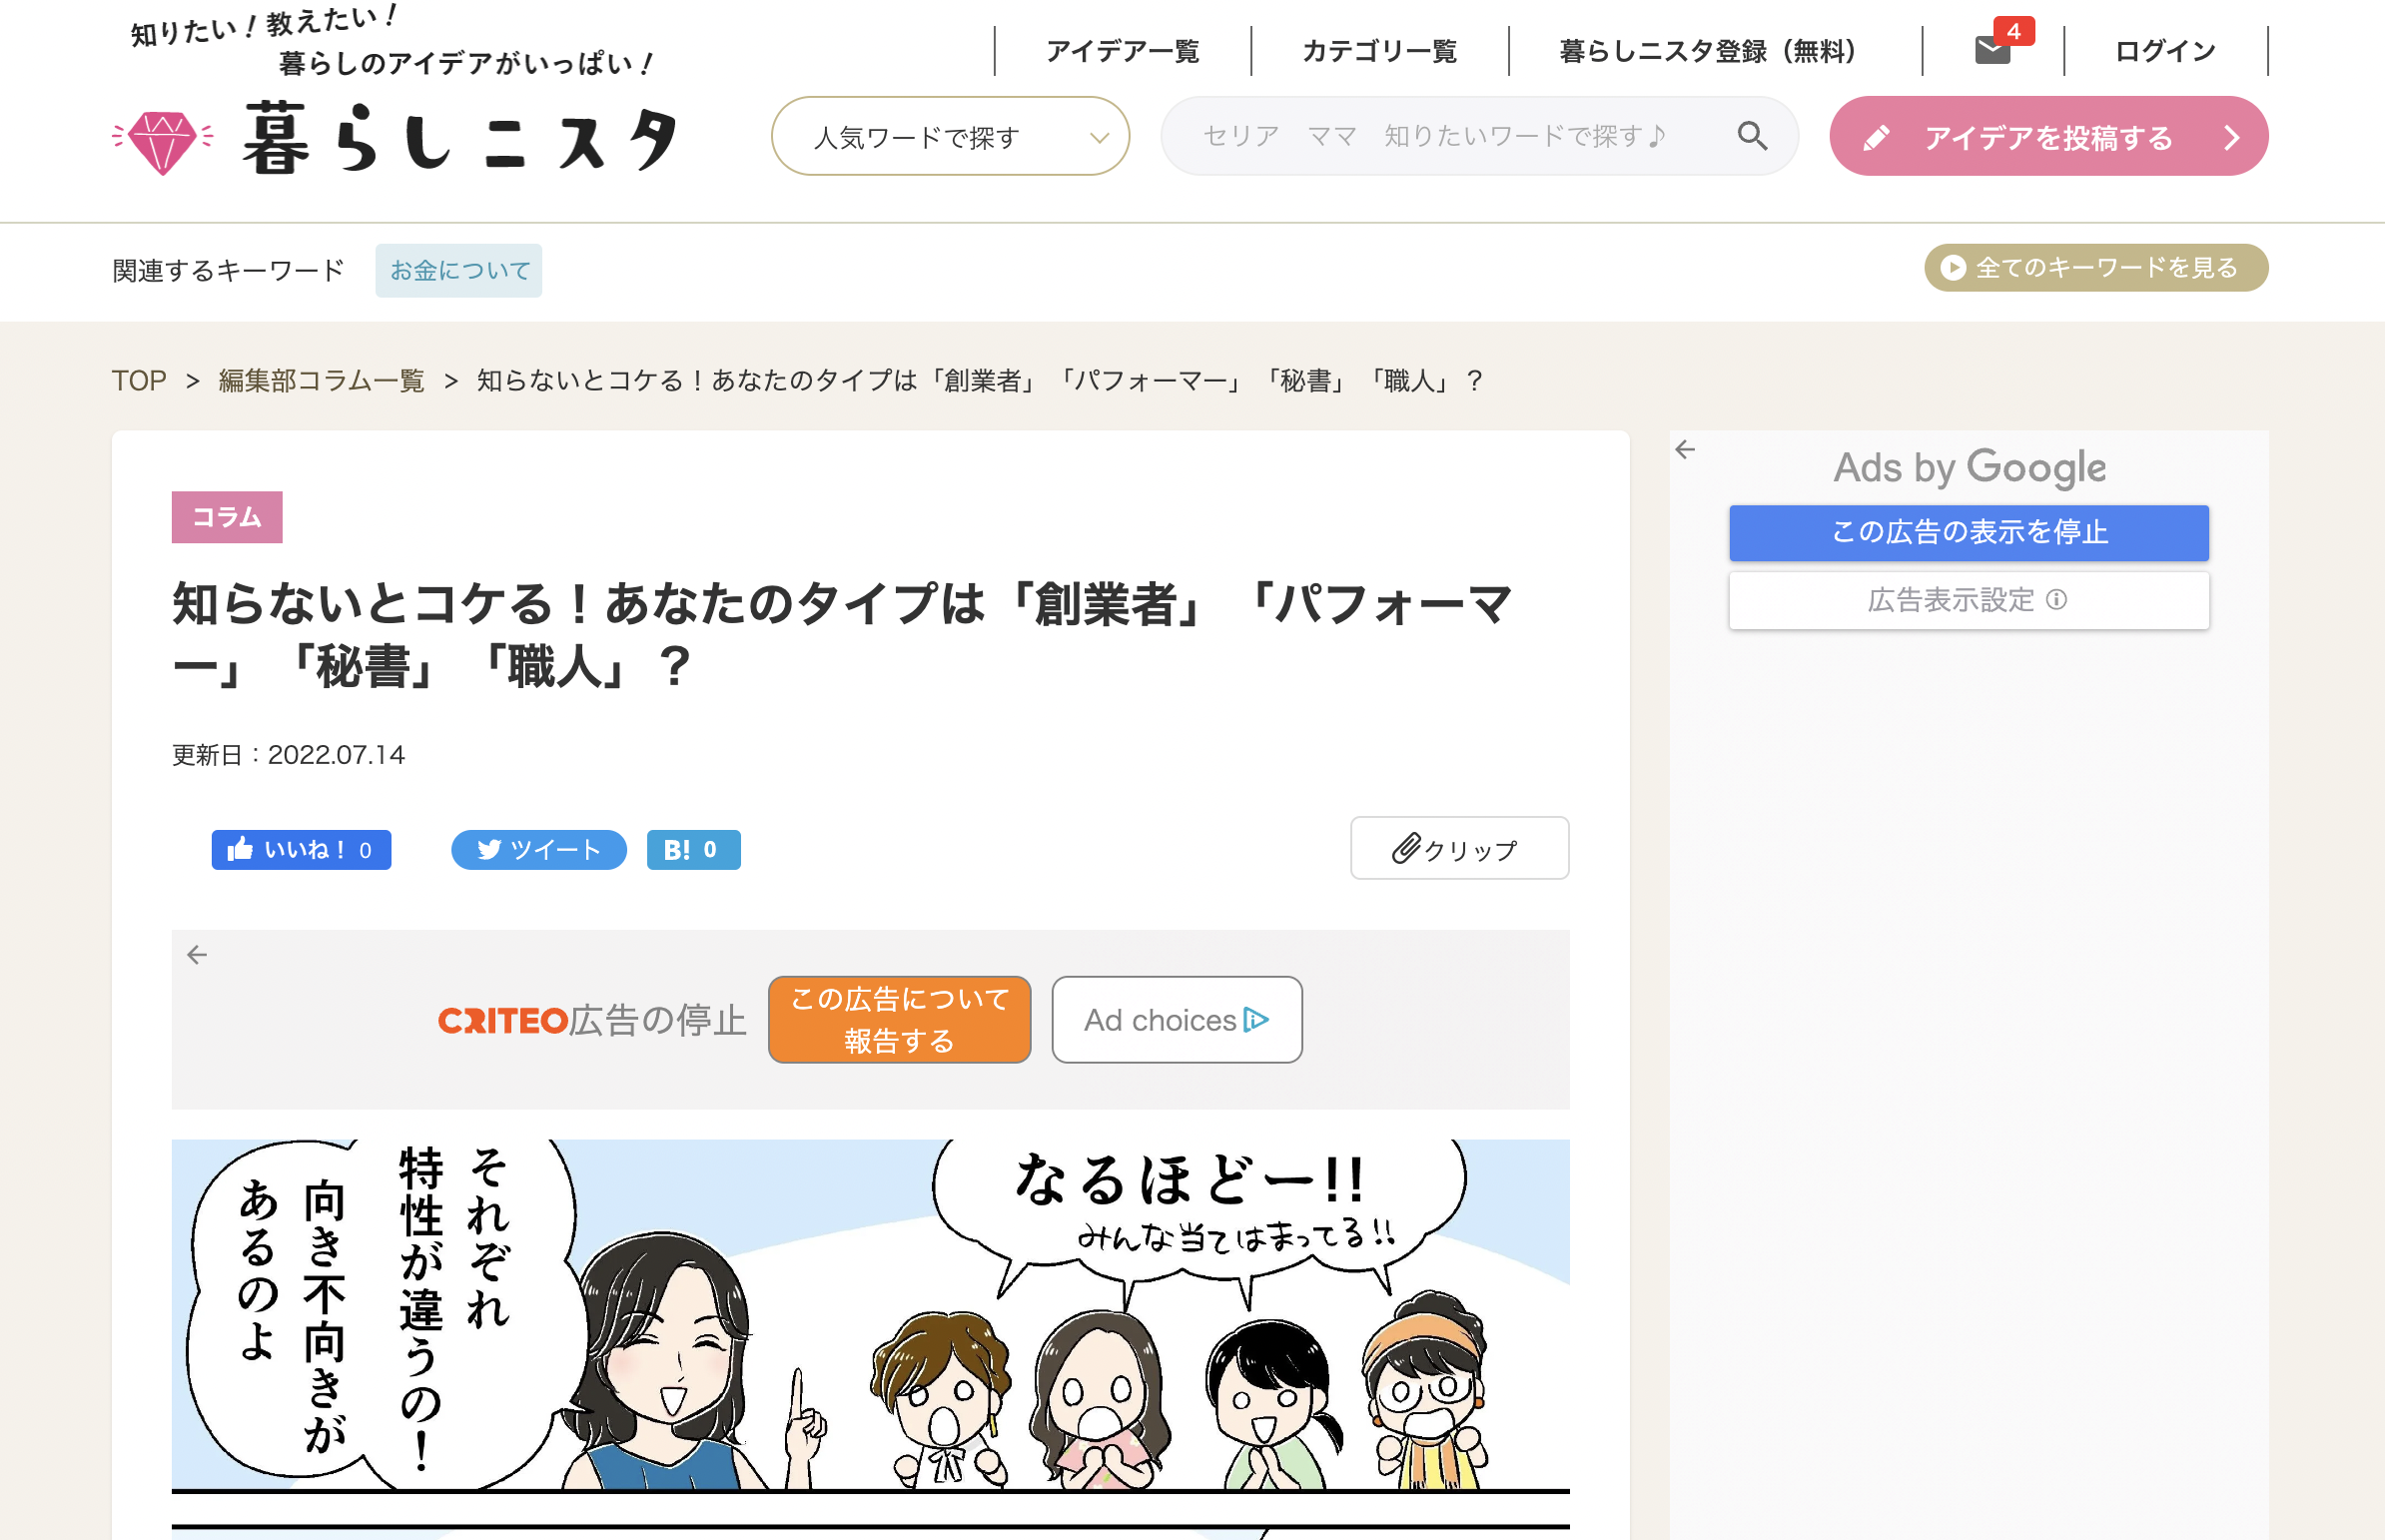Image resolution: width=2385 pixels, height=1540 pixels.
Task: Click the search magnifier icon
Action: pos(1752,136)
